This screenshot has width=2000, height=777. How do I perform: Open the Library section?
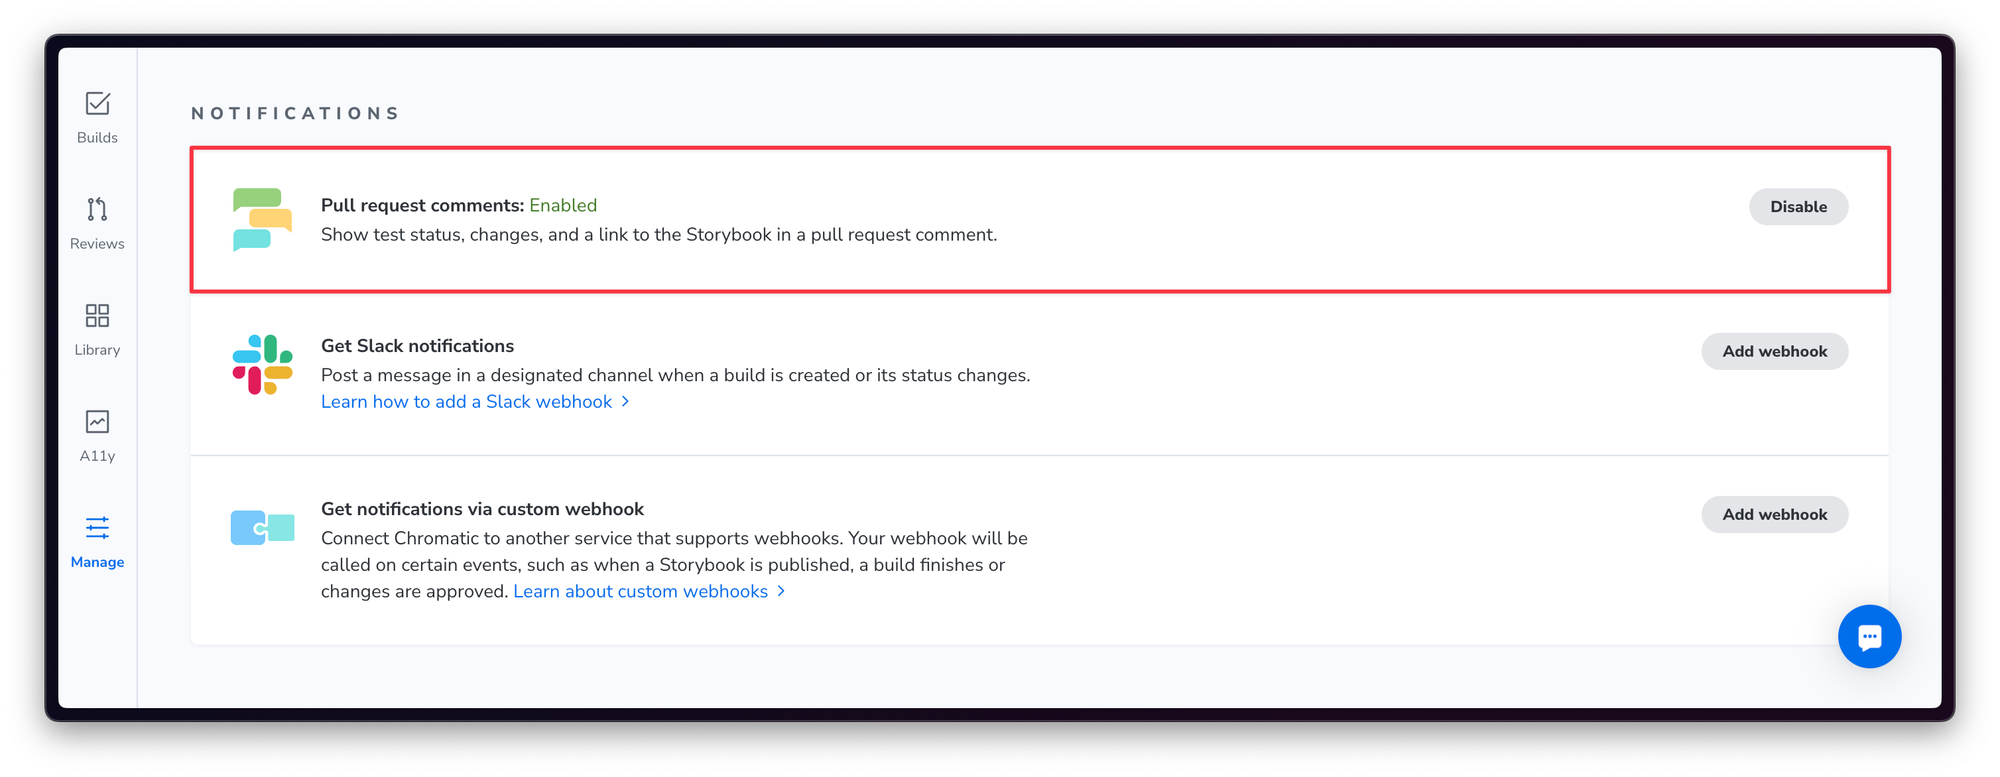[x=96, y=327]
